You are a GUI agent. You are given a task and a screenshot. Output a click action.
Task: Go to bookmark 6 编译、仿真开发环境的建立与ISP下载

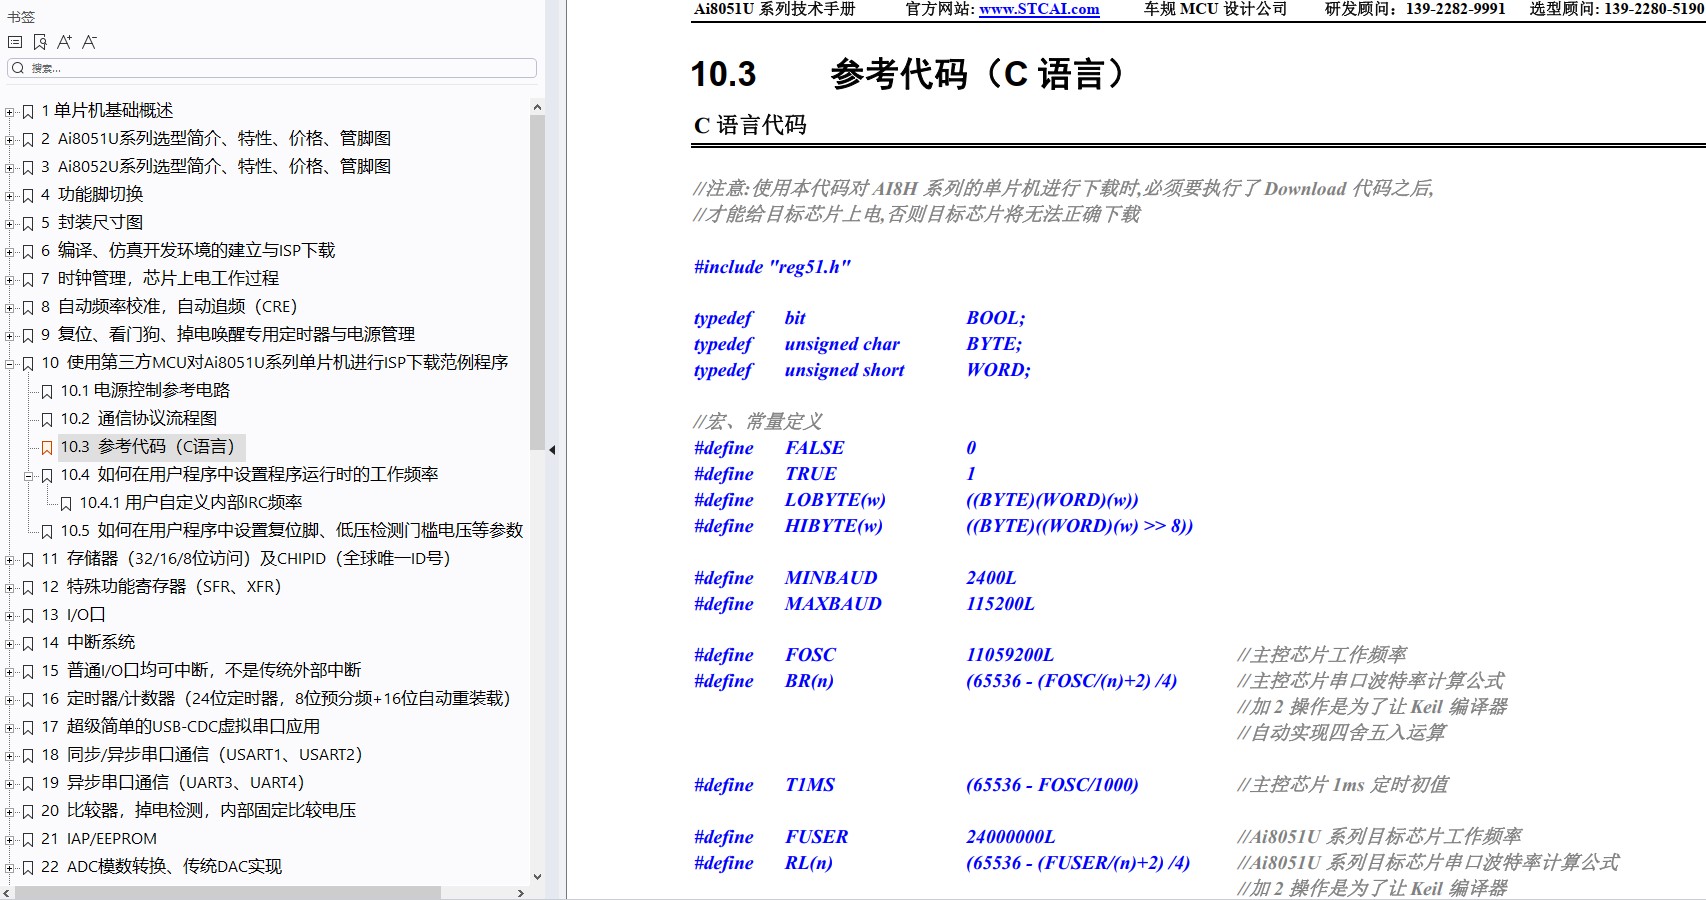pyautogui.click(x=188, y=251)
